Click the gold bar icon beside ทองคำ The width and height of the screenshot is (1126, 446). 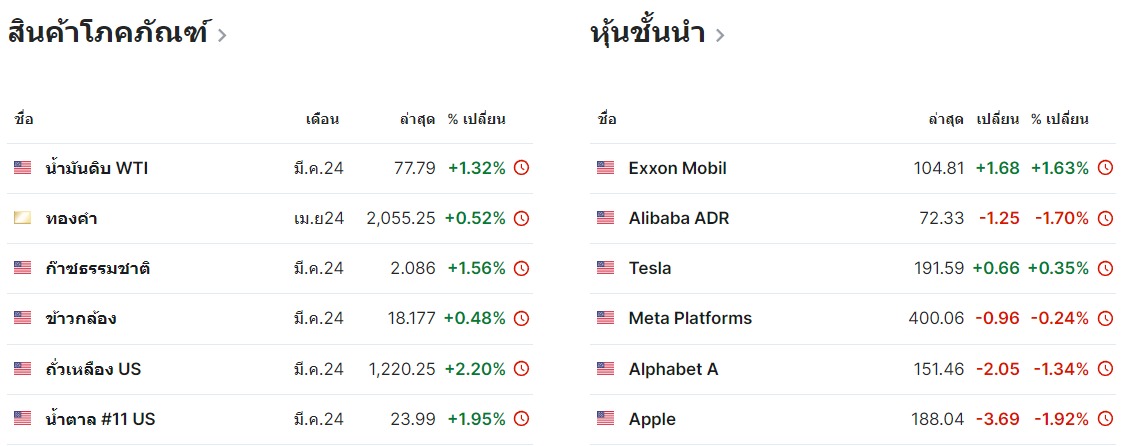(x=22, y=218)
